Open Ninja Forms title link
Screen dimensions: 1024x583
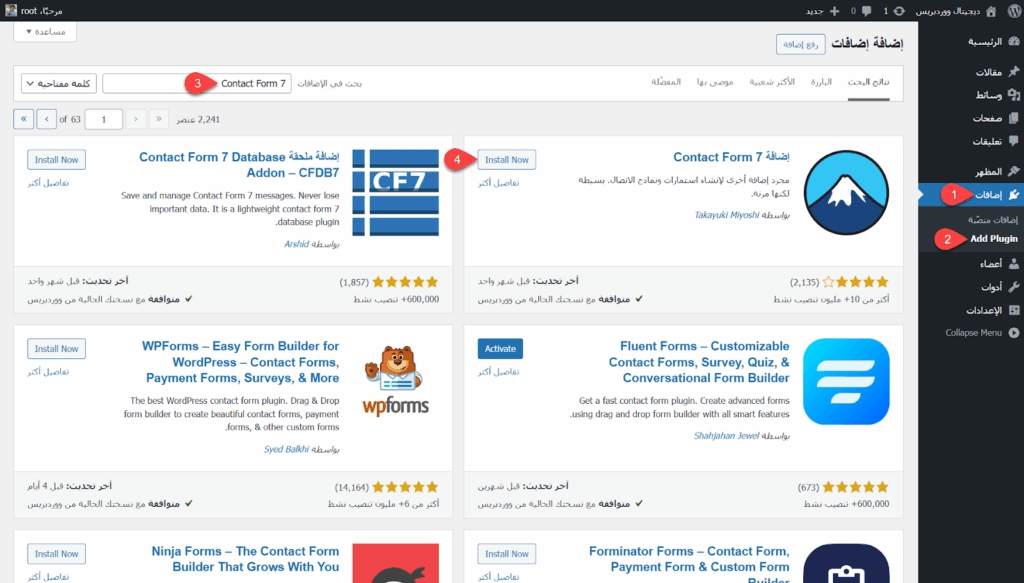(246, 559)
